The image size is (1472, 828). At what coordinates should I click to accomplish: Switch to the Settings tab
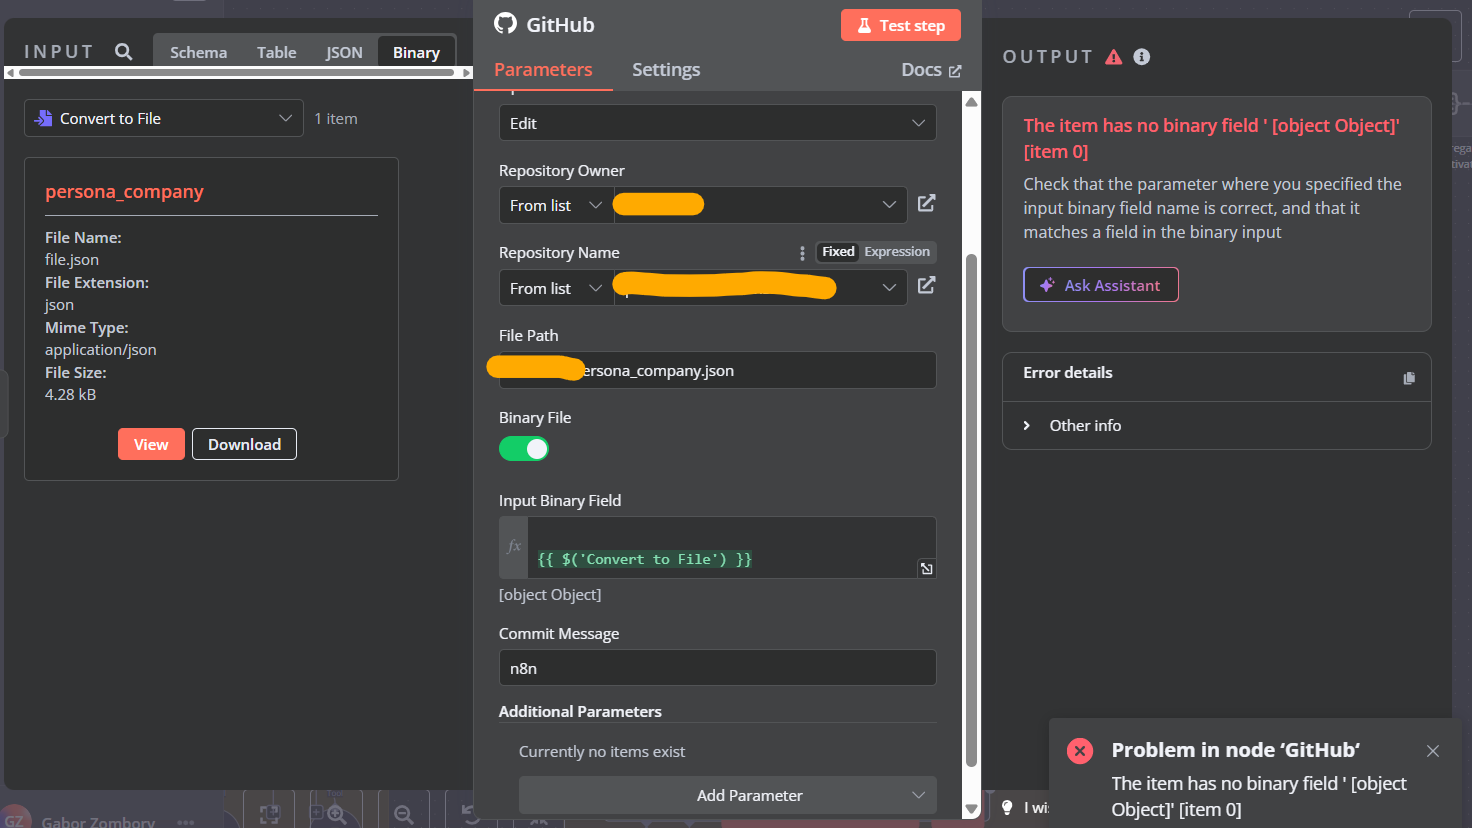click(x=666, y=70)
